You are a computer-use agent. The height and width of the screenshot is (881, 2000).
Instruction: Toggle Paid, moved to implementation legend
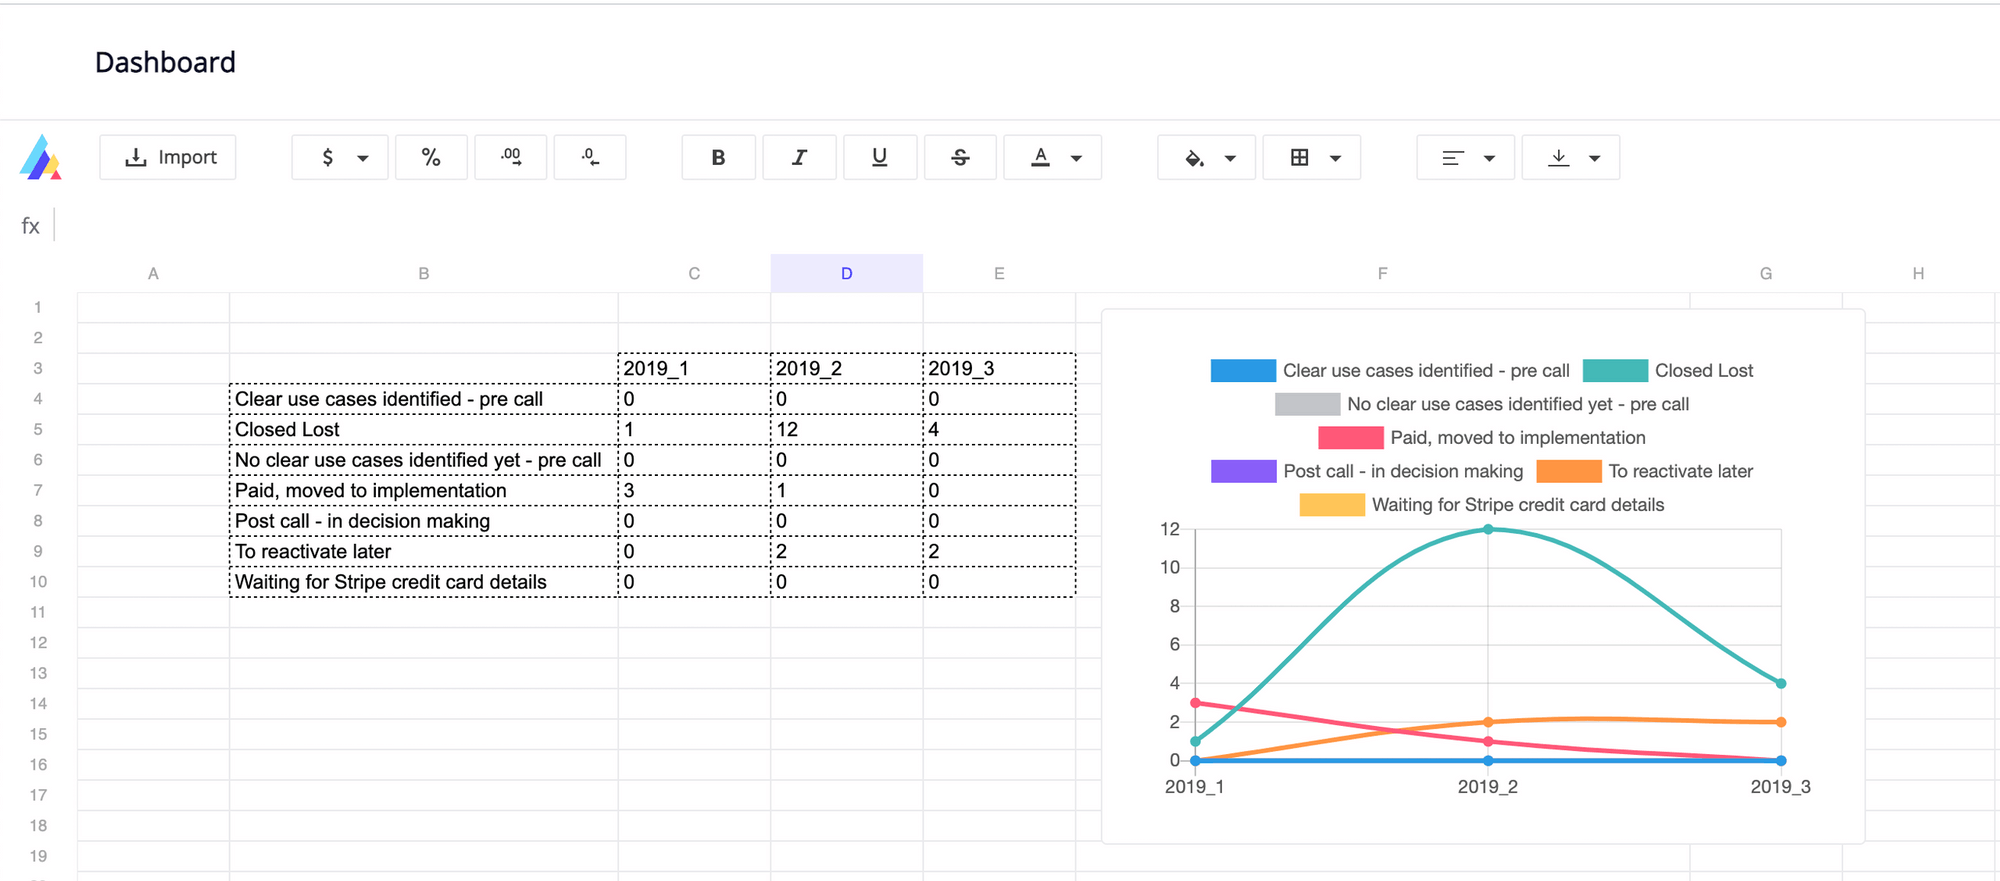point(1482,438)
